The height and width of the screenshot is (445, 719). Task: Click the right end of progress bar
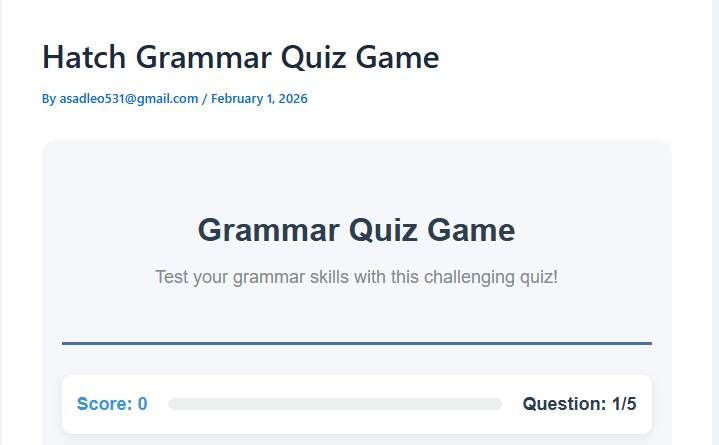[496, 404]
